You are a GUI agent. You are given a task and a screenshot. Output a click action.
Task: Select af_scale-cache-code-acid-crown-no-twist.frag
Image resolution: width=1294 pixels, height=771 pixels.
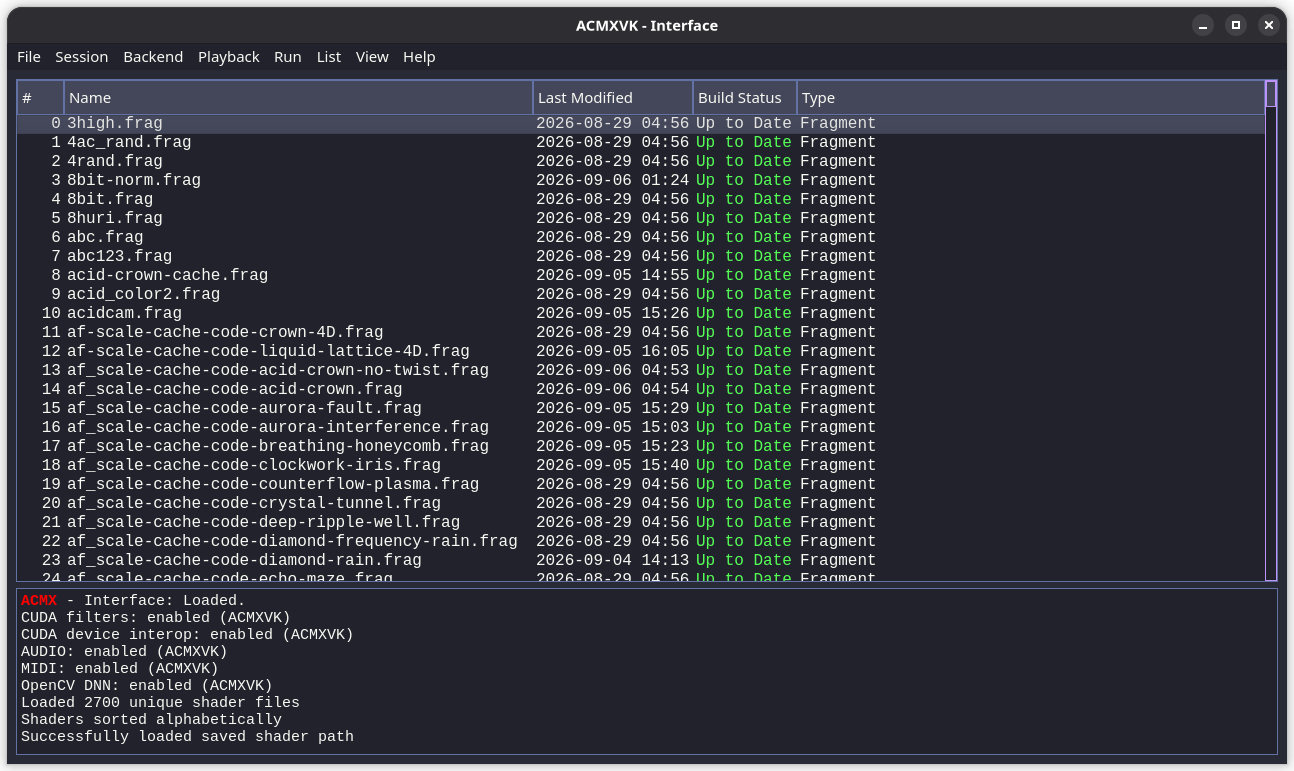click(x=641, y=371)
